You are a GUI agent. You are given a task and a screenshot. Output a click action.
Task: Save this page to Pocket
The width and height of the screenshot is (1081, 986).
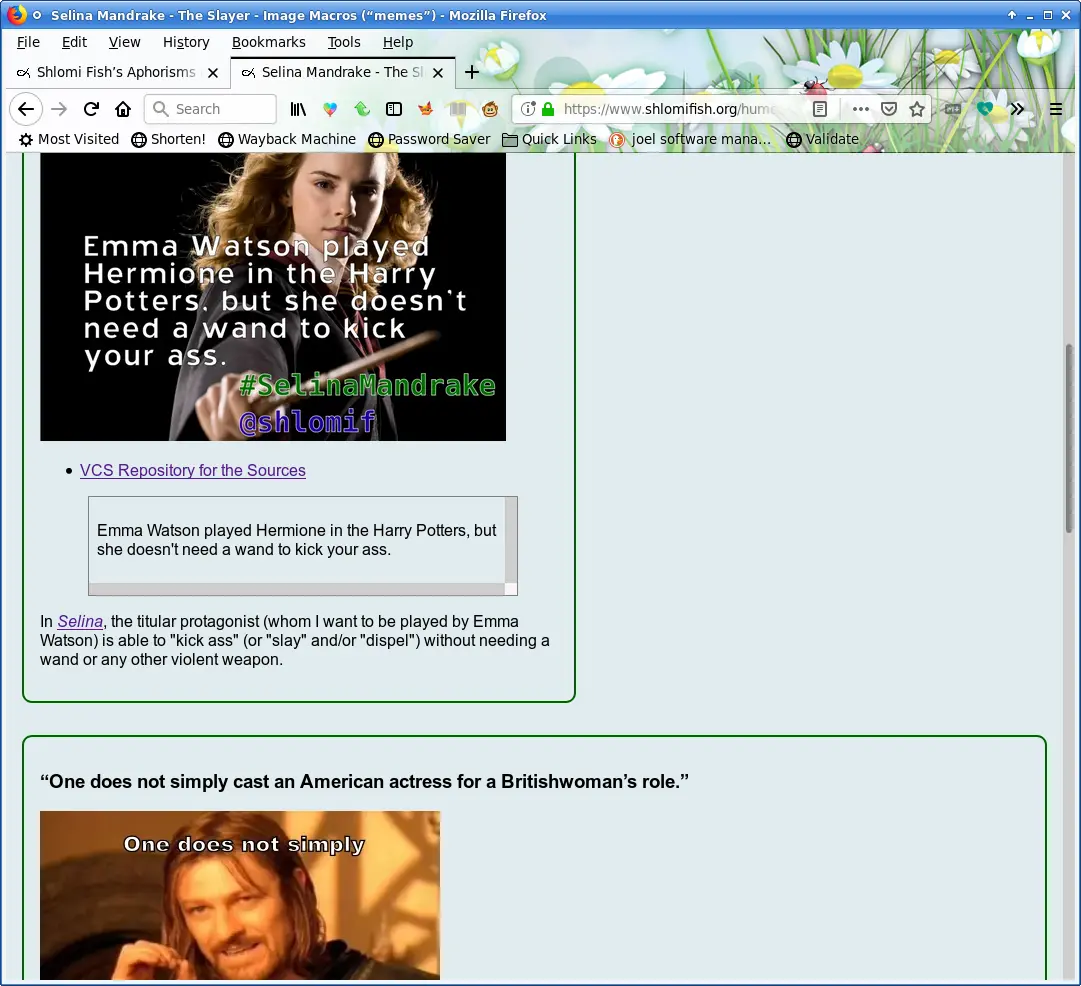click(889, 109)
